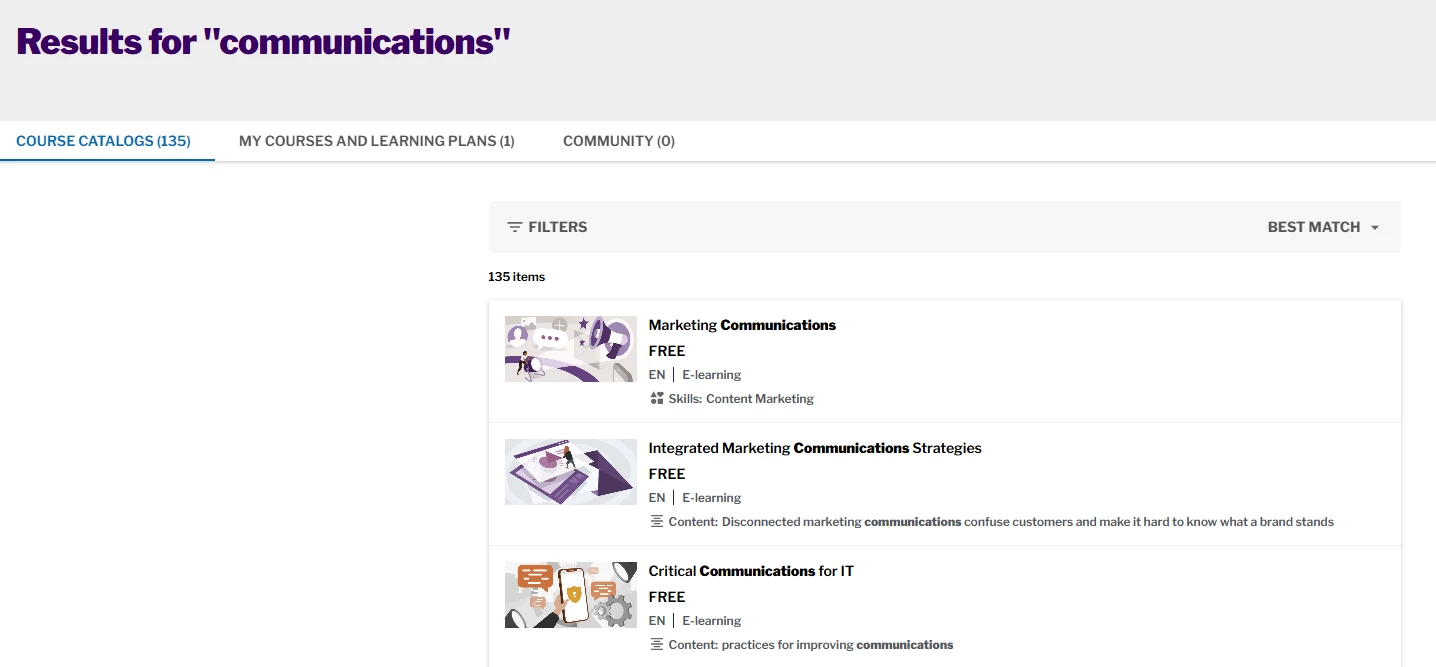Open My Courses and Learning Plans tab
Viewport: 1436px width, 667px height.
point(376,141)
